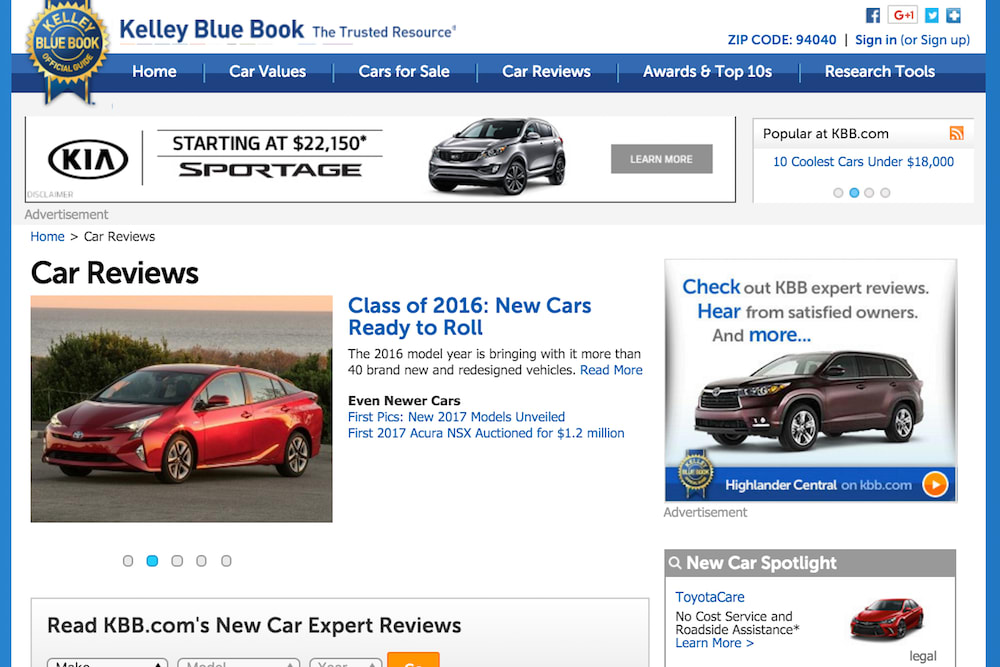
Task: Open First 2017 Acura NSX Auctioned article
Action: coord(486,433)
